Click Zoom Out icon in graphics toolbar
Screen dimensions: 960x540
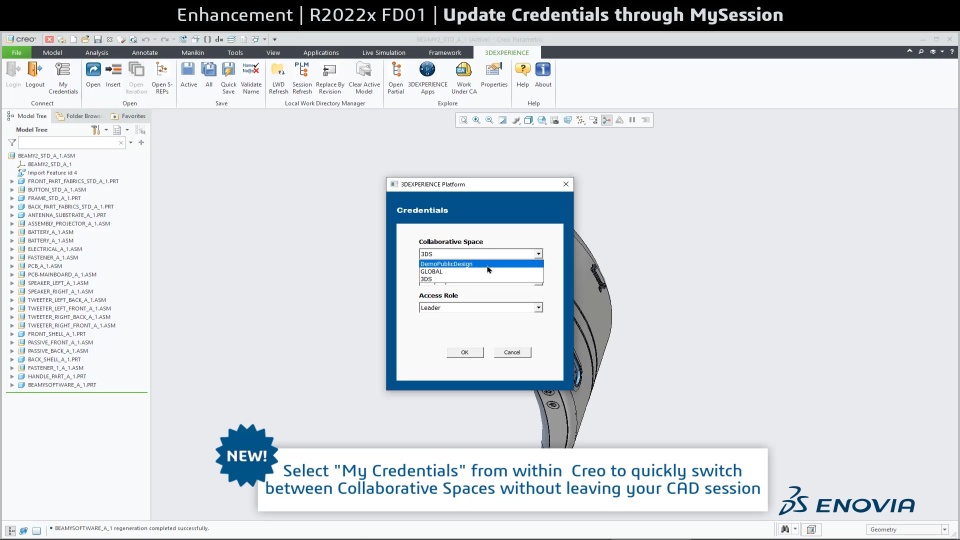point(489,120)
